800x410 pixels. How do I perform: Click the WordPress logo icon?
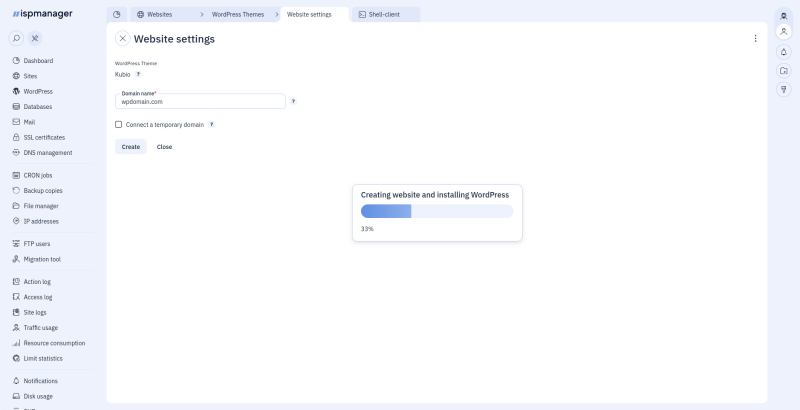16,91
